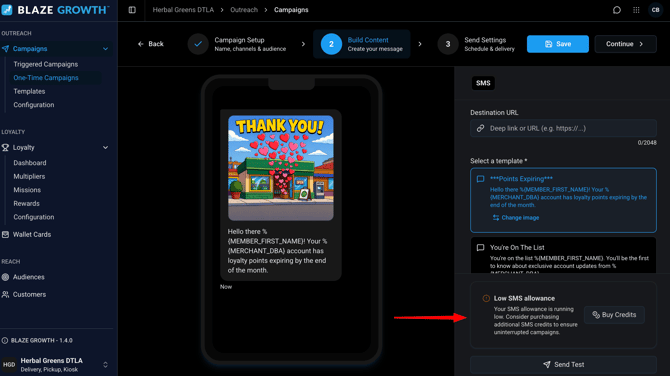The image size is (670, 376).
Task: Open Loyalty Dashboard
Action: 30,163
